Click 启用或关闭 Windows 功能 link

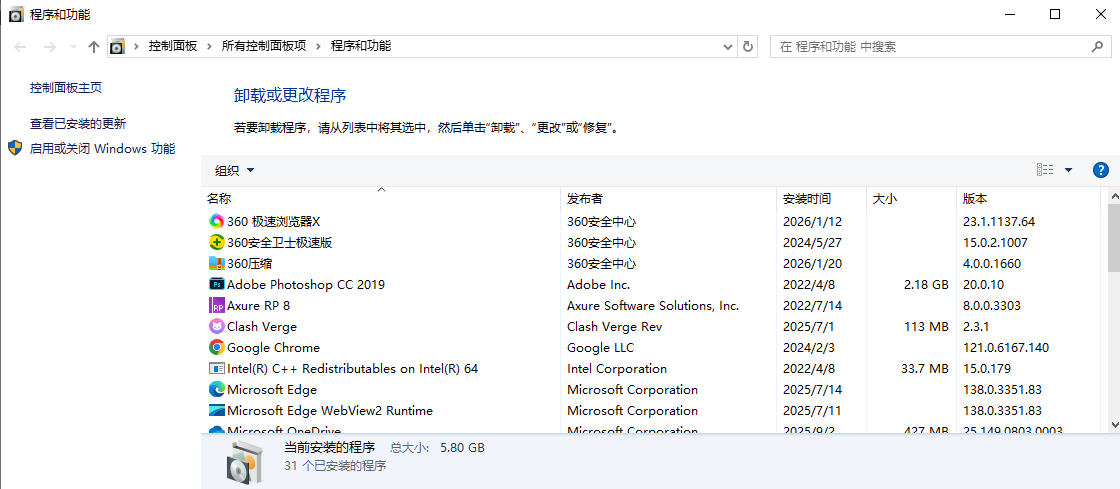tap(102, 149)
